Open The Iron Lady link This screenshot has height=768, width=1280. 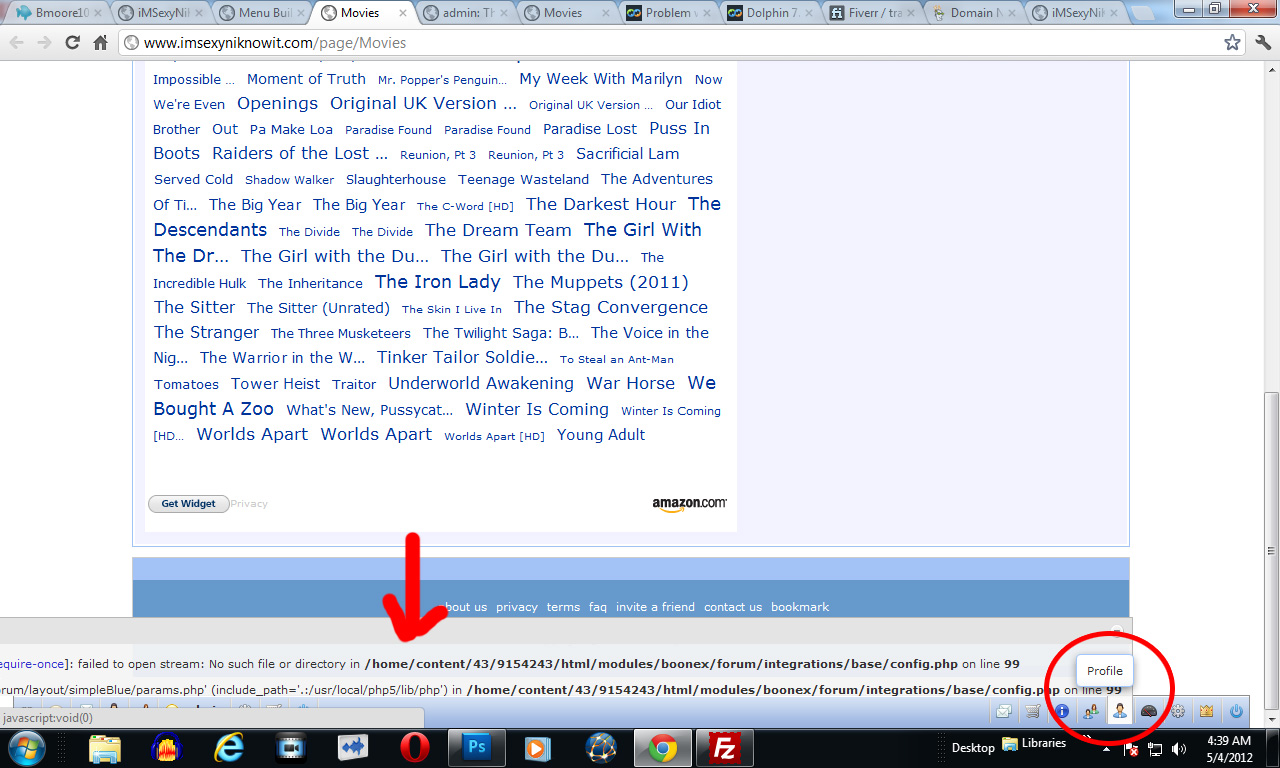coord(438,282)
